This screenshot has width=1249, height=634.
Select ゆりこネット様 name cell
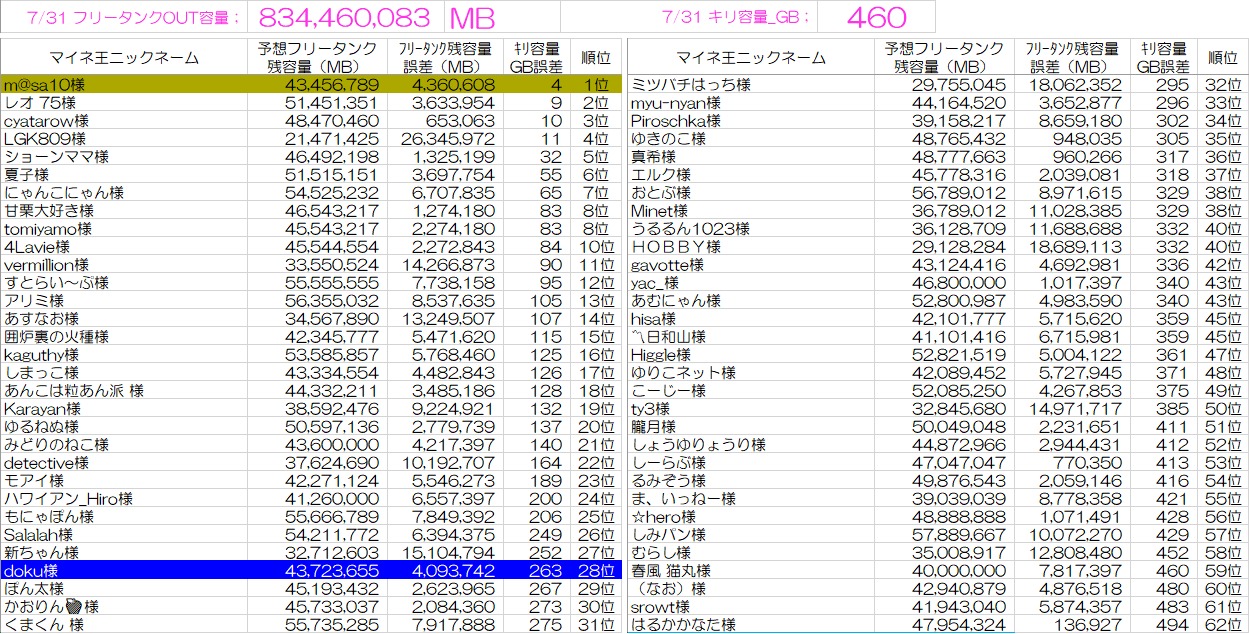pos(751,373)
